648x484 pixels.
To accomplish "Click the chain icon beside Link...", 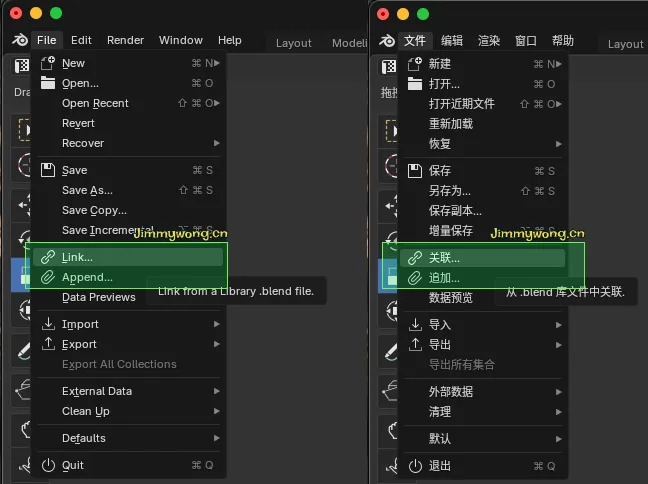I will click(x=48, y=257).
